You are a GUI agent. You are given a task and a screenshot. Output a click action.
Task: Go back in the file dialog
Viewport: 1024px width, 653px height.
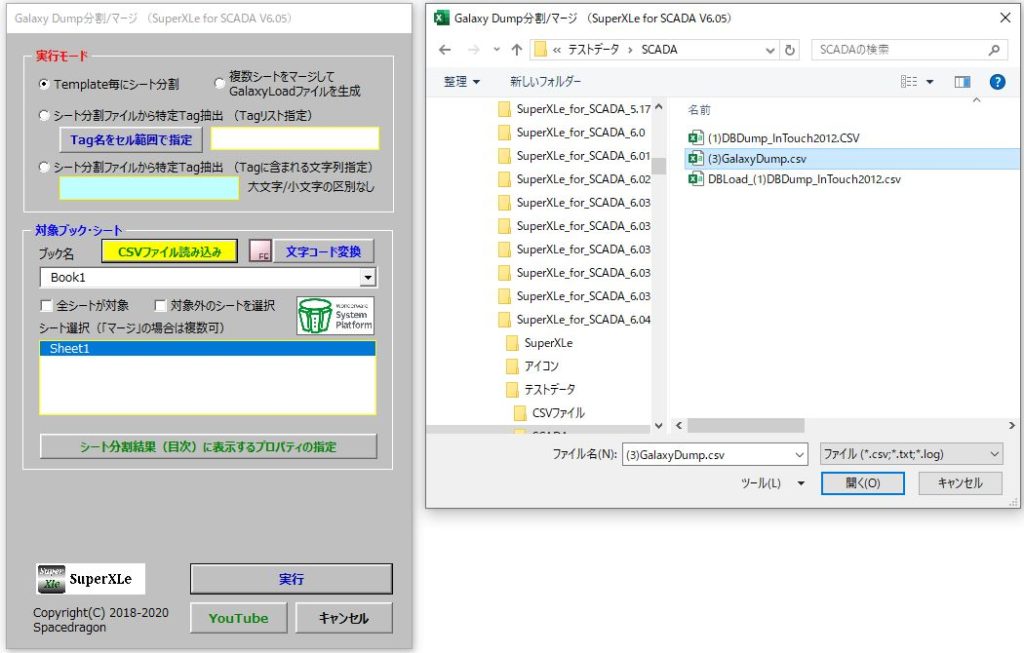point(445,50)
